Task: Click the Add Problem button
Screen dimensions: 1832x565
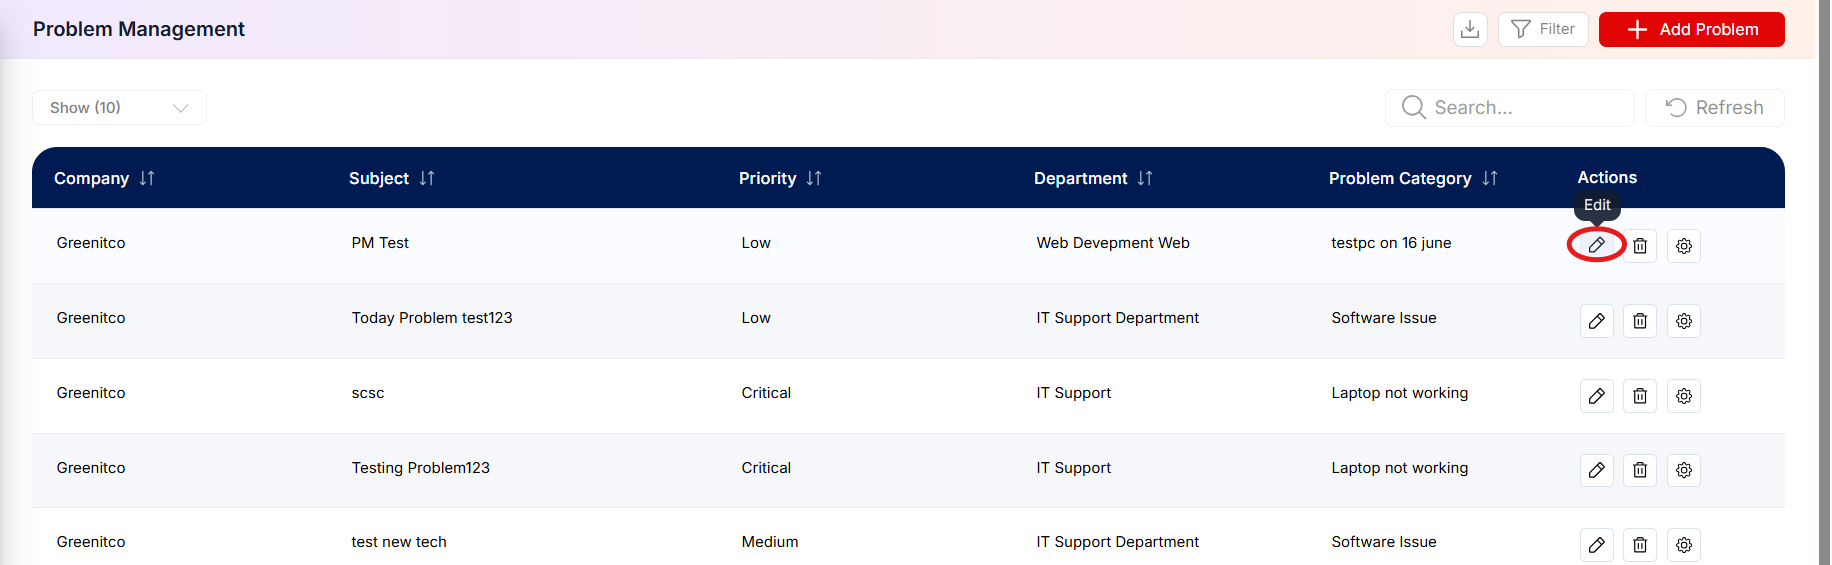Action: coord(1692,29)
